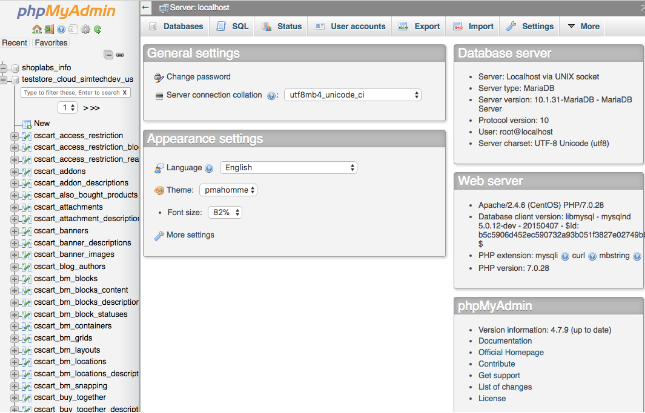Expand the cscart_blog_authors table node
The height and width of the screenshot is (413, 645).
pyautogui.click(x=14, y=267)
